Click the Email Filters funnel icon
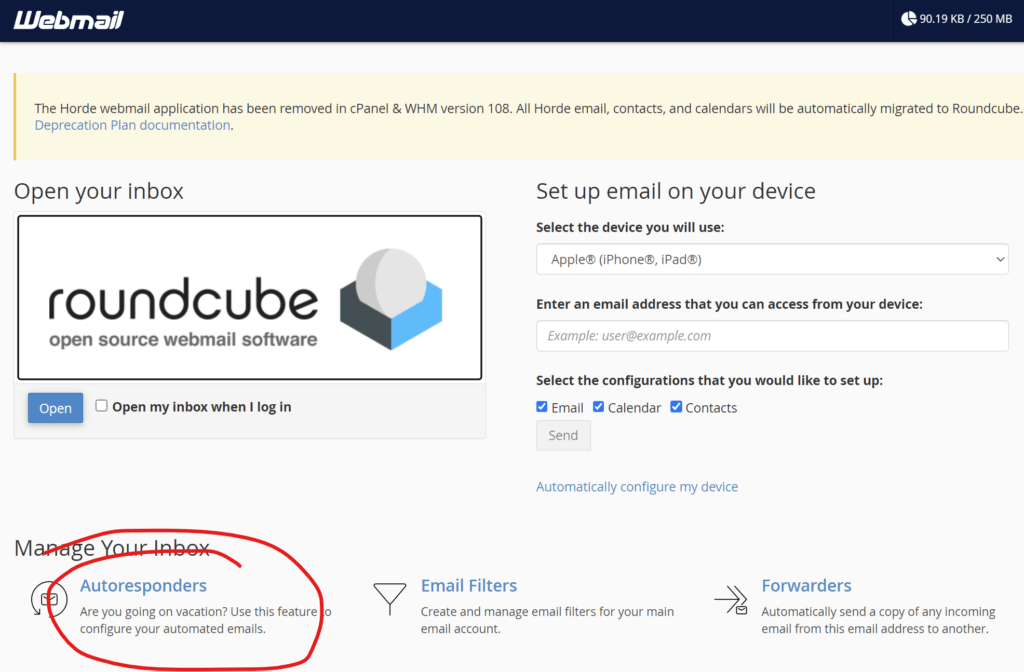Screen dimensions: 1024x672 coord(390,599)
